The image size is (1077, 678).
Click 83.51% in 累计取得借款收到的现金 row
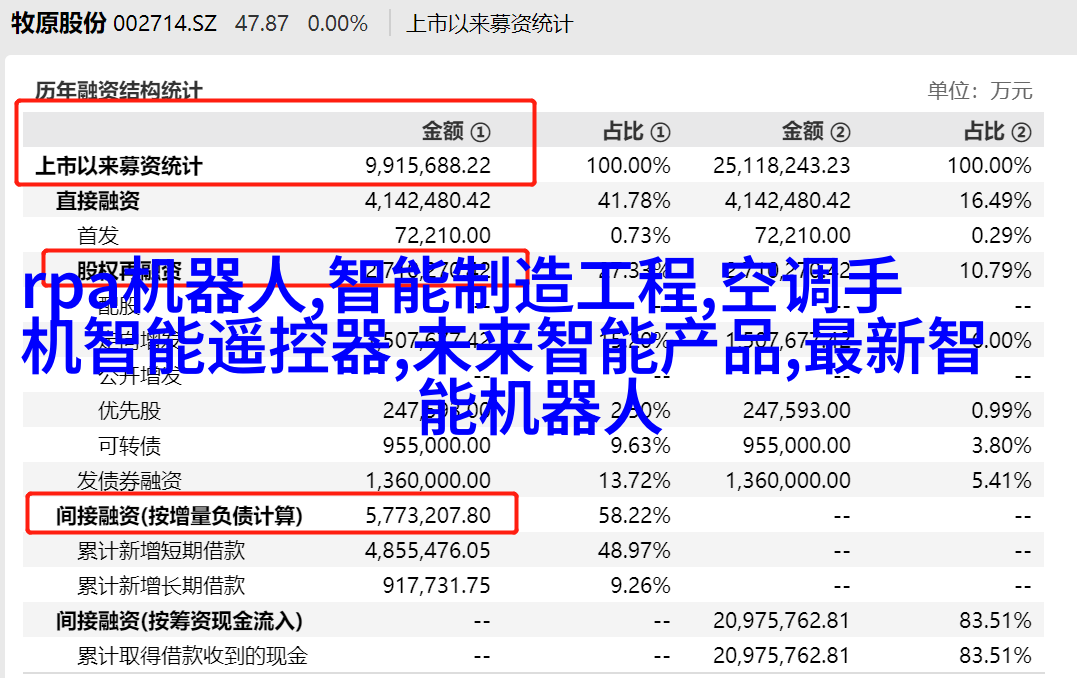tap(995, 656)
